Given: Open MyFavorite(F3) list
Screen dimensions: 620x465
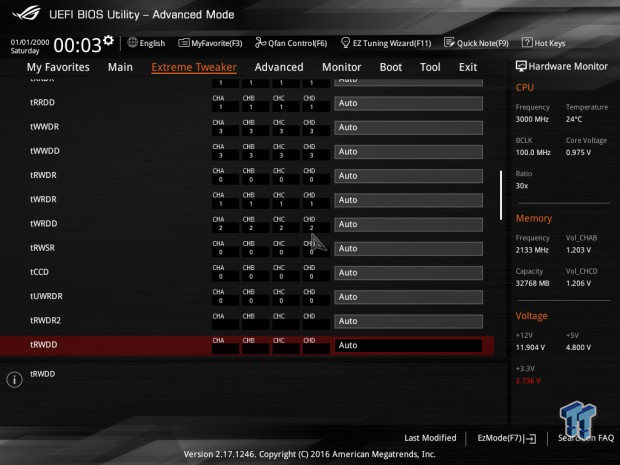Looking at the screenshot, I should pos(210,43).
